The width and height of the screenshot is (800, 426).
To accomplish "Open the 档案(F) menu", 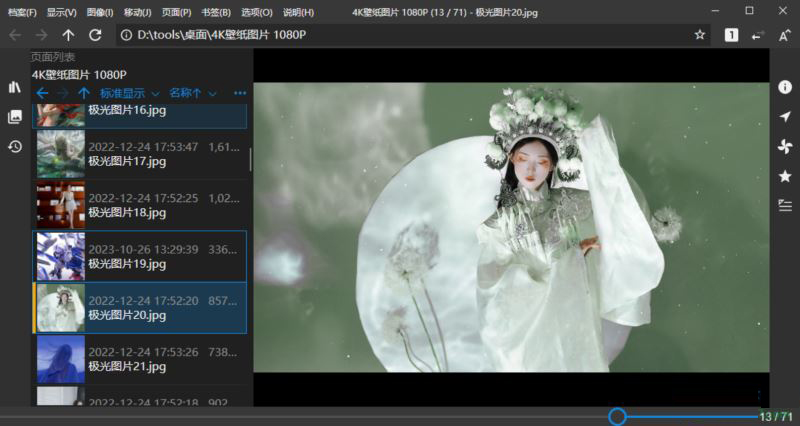I will tap(22, 12).
